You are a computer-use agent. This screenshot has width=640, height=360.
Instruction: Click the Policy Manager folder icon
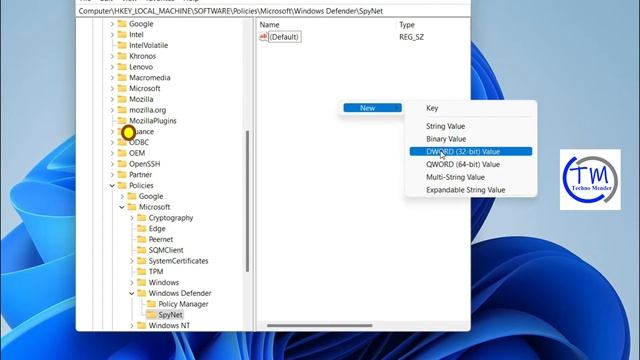coord(151,304)
